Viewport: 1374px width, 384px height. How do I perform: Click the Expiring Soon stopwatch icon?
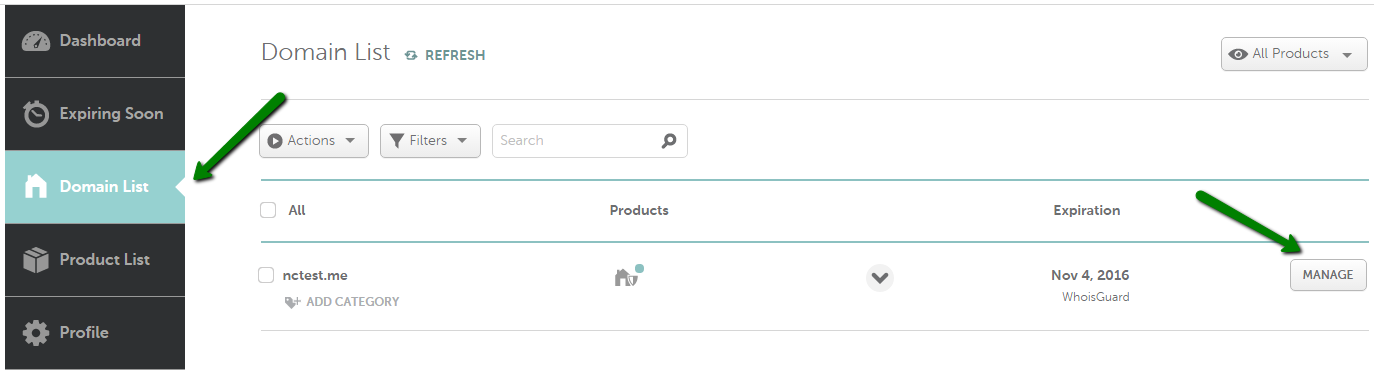pyautogui.click(x=36, y=114)
